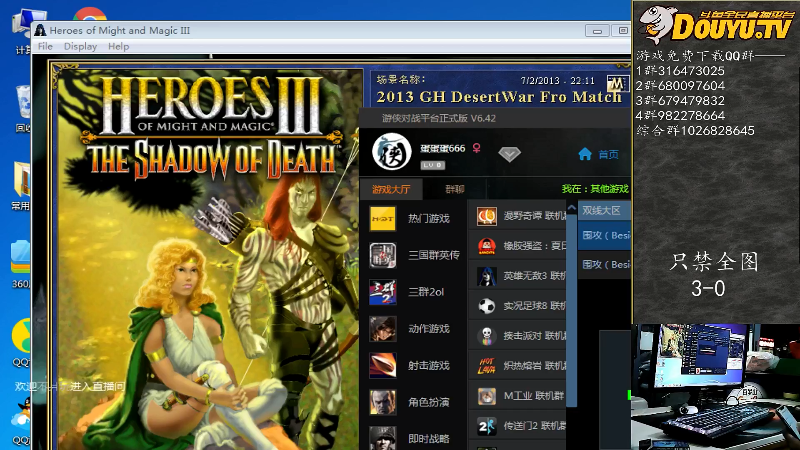Click the 漫野奇谭 game icon

click(x=487, y=216)
